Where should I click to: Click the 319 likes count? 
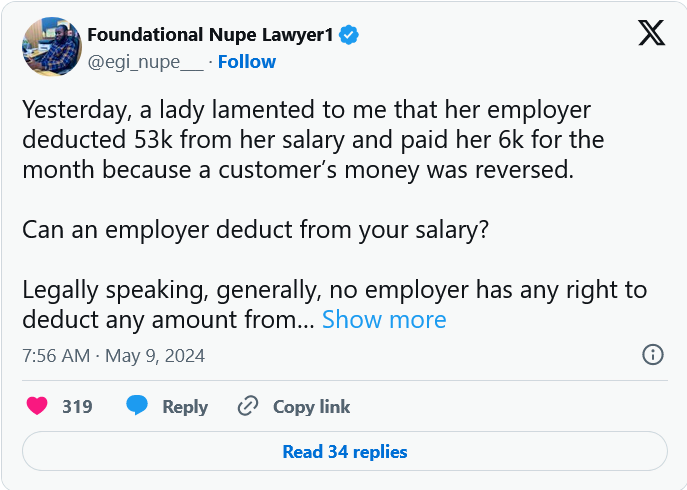pos(77,407)
